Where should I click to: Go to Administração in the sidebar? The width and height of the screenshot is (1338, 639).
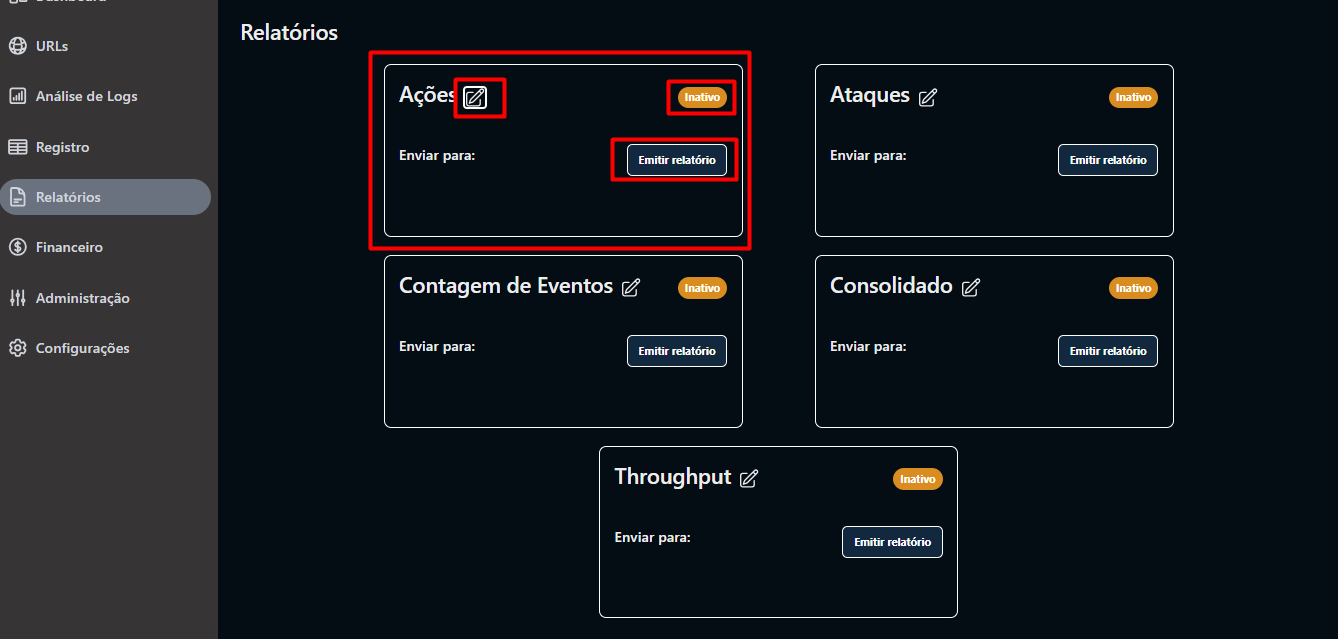tap(82, 298)
